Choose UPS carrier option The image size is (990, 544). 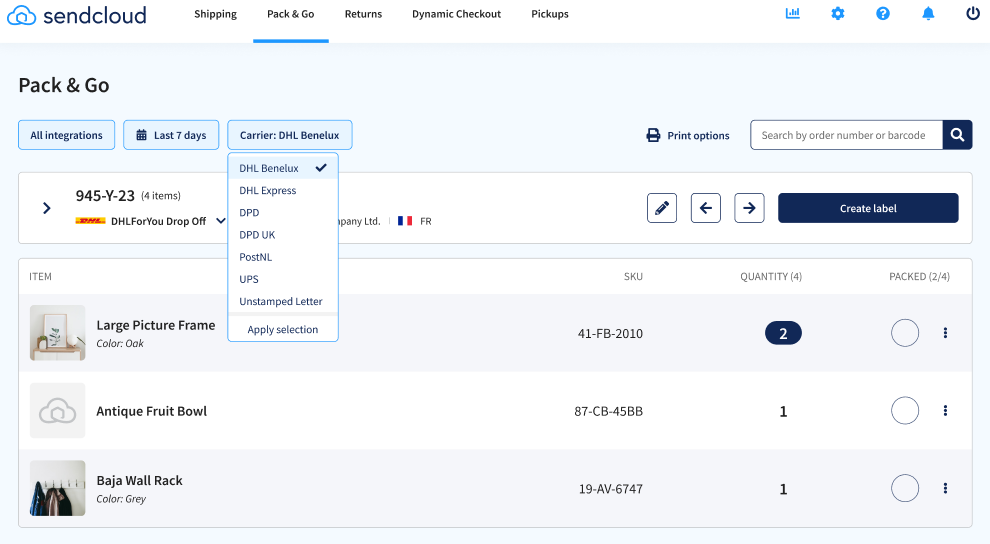pos(283,279)
